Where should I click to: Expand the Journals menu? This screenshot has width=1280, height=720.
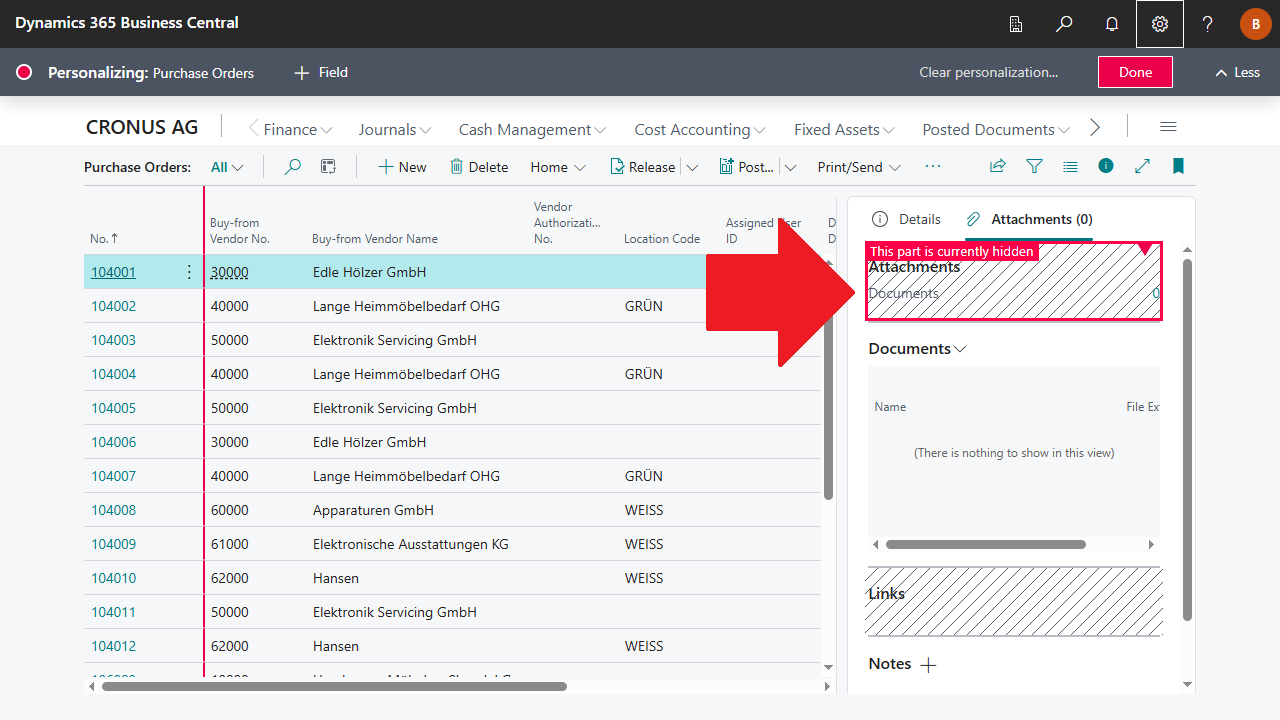[395, 129]
